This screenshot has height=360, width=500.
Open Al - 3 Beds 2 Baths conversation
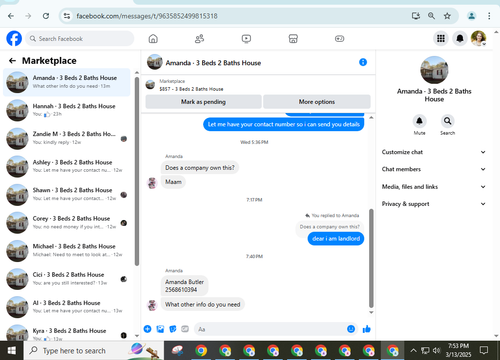67,307
